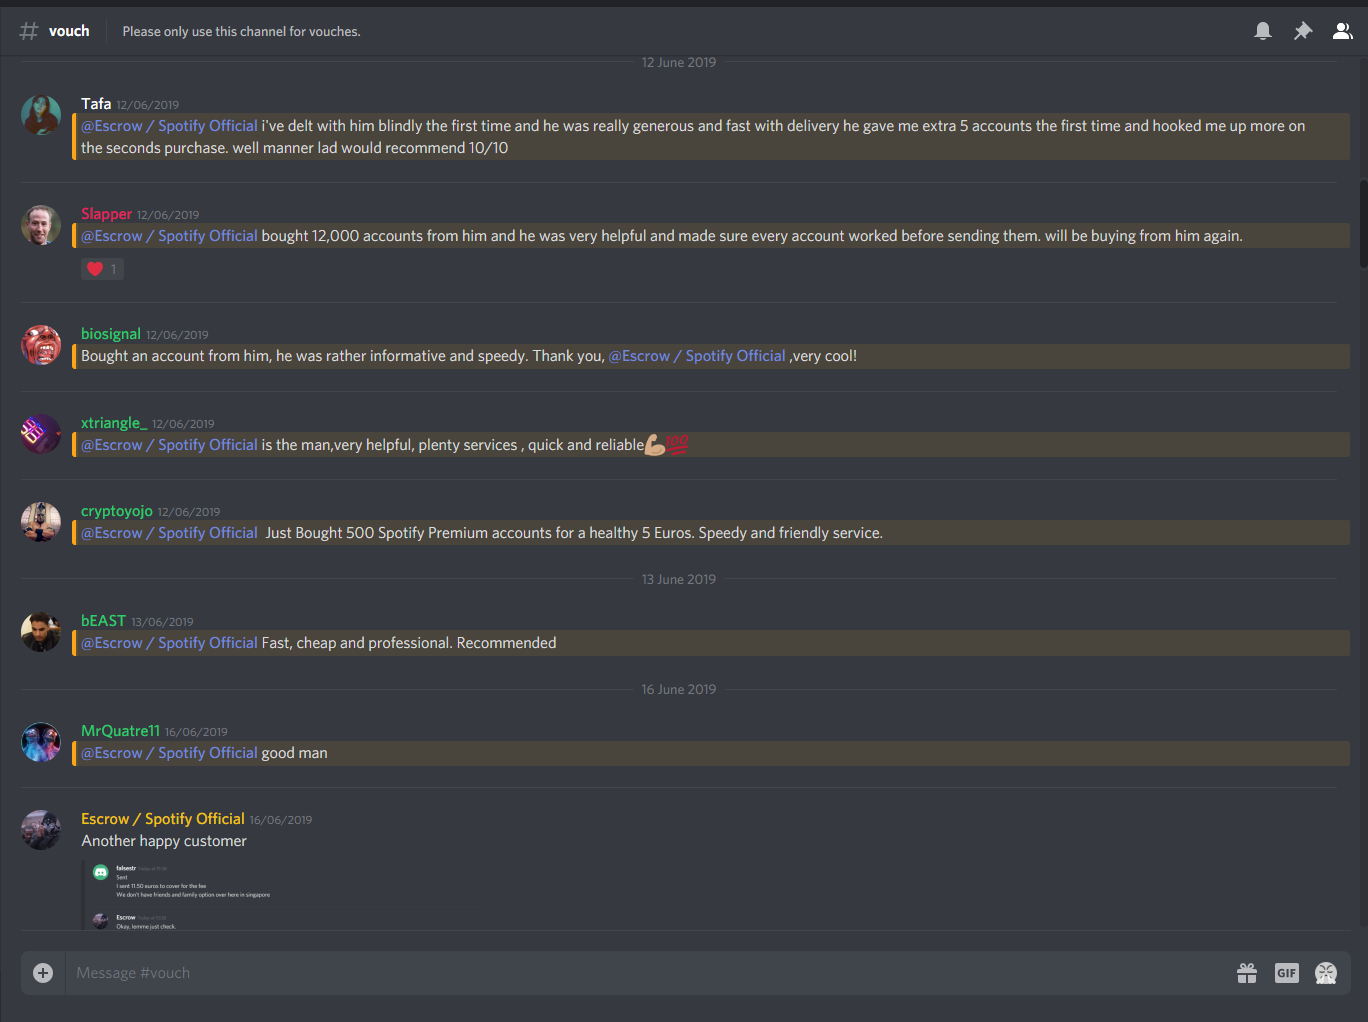Viewport: 1368px width, 1022px height.
Task: Open the emoji picker
Action: click(x=1326, y=973)
